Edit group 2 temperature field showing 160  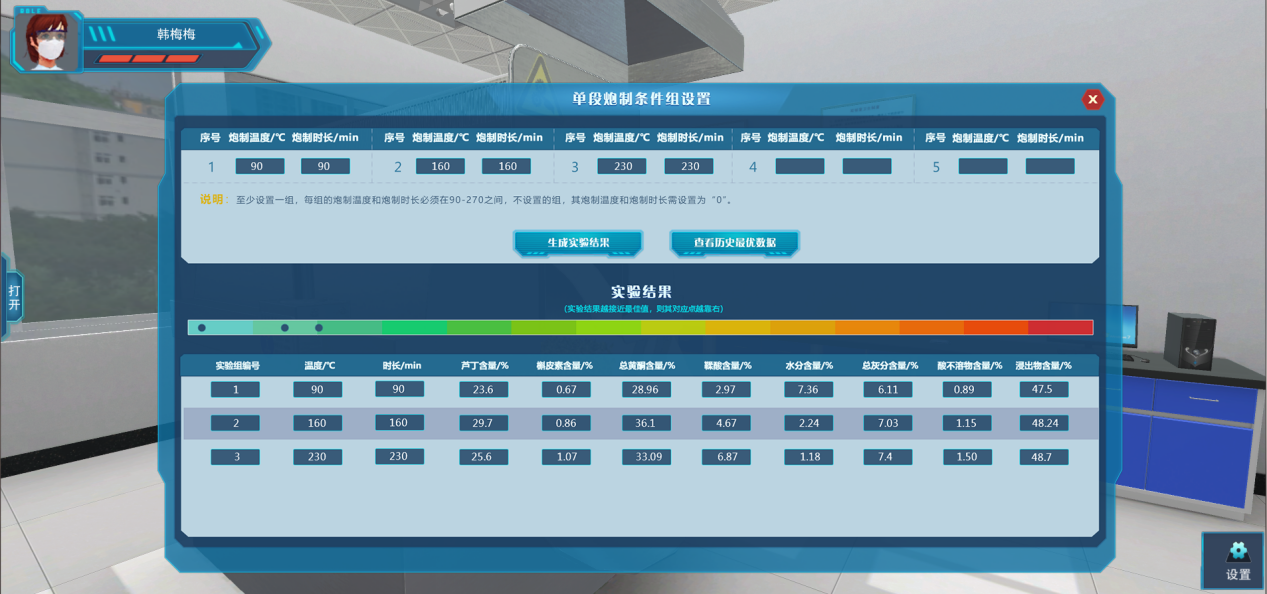pos(440,166)
